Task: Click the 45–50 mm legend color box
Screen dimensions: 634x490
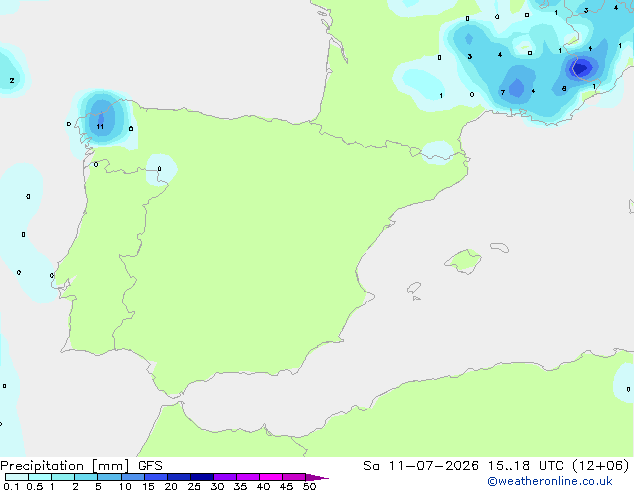Action: click(294, 477)
